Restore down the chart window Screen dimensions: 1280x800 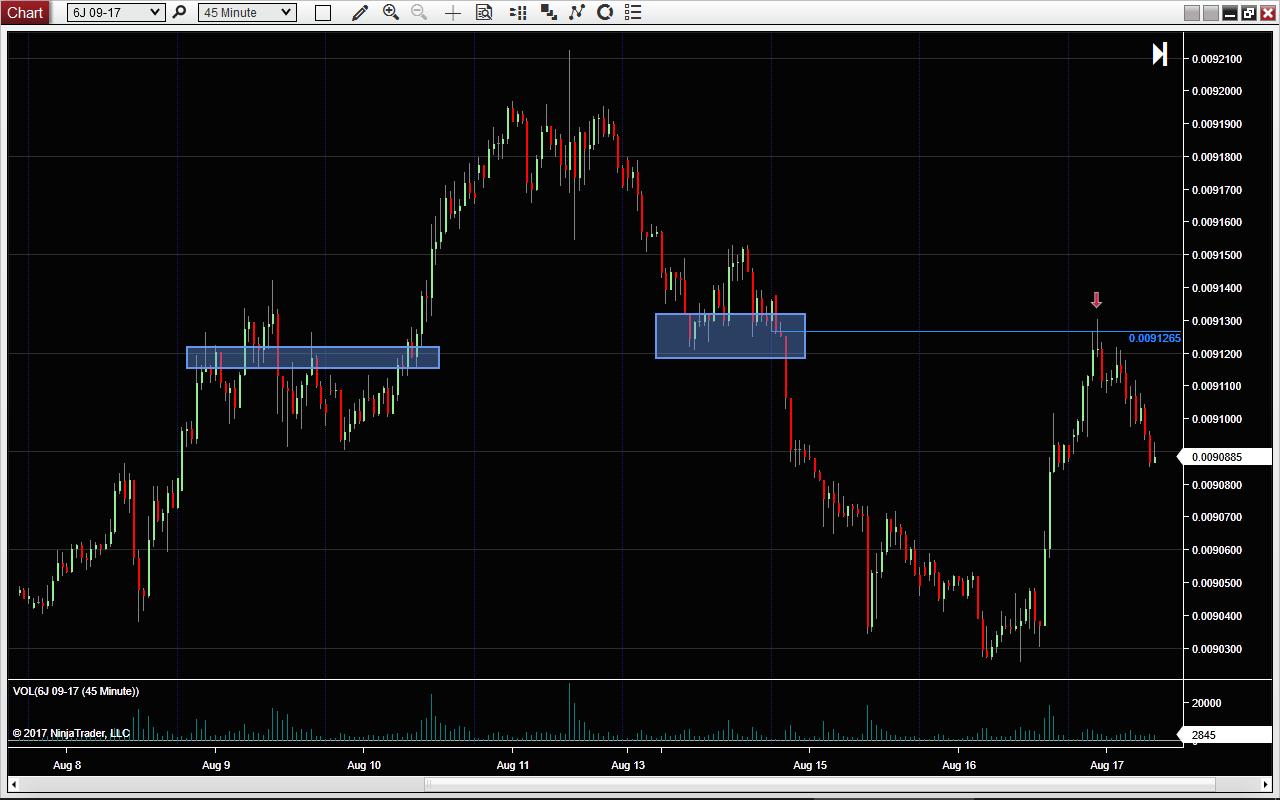tap(1249, 13)
